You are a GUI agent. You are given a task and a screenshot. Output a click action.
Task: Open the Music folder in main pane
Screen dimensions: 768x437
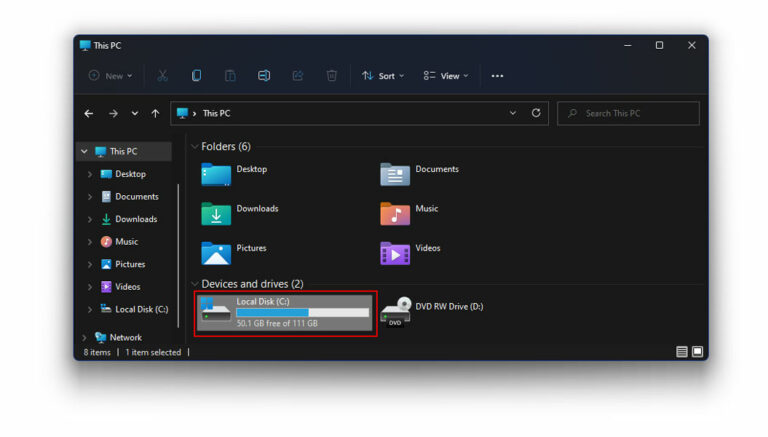[395, 214]
